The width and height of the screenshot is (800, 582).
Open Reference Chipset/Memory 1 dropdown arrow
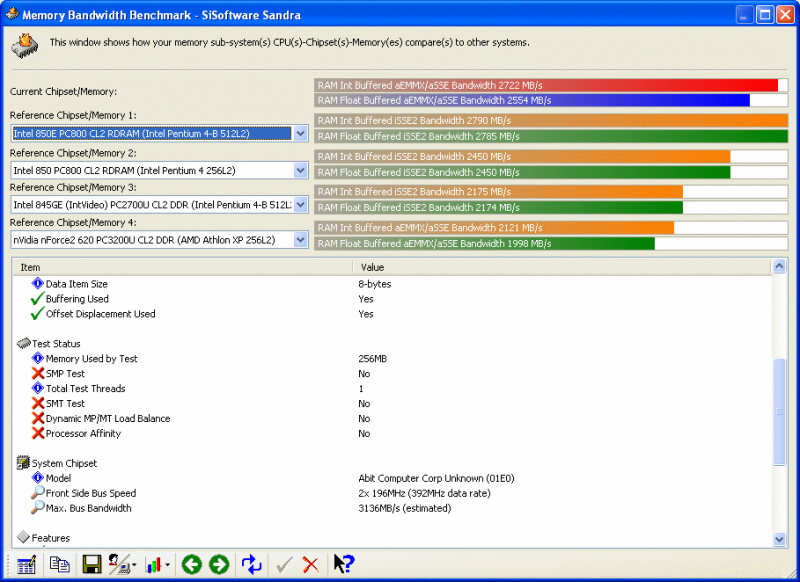pyautogui.click(x=301, y=134)
